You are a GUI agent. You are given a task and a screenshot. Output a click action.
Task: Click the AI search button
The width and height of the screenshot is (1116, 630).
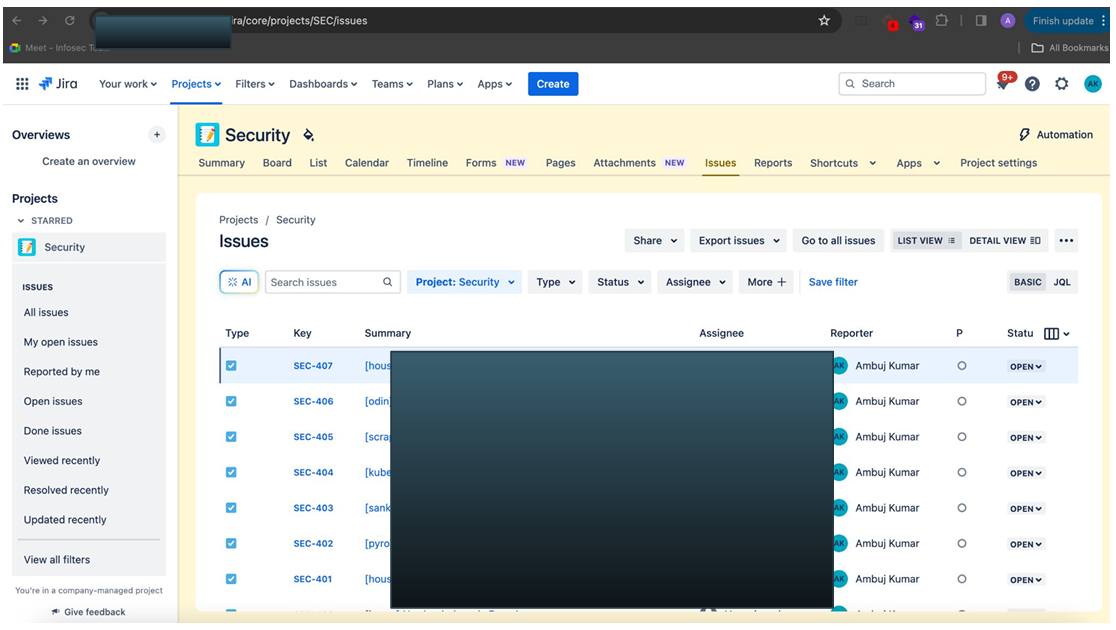click(x=239, y=282)
